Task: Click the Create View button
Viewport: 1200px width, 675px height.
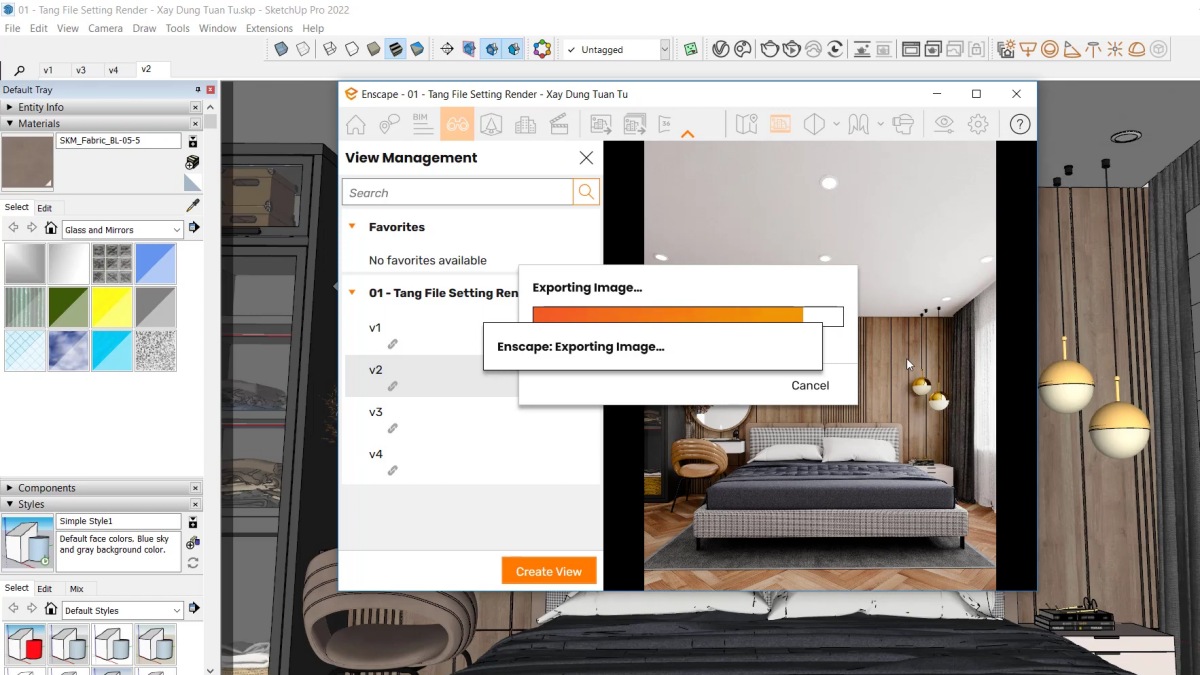Action: click(x=549, y=571)
